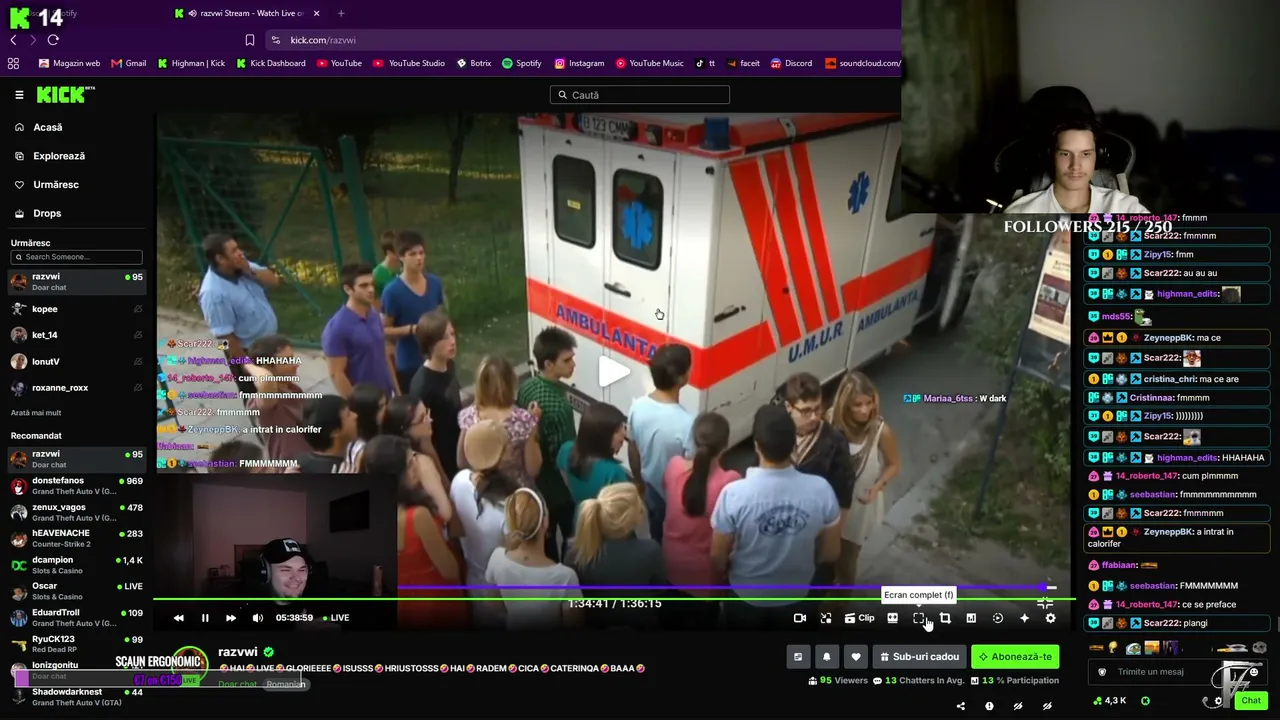
Task: Open a new browser tab
Action: click(x=341, y=13)
